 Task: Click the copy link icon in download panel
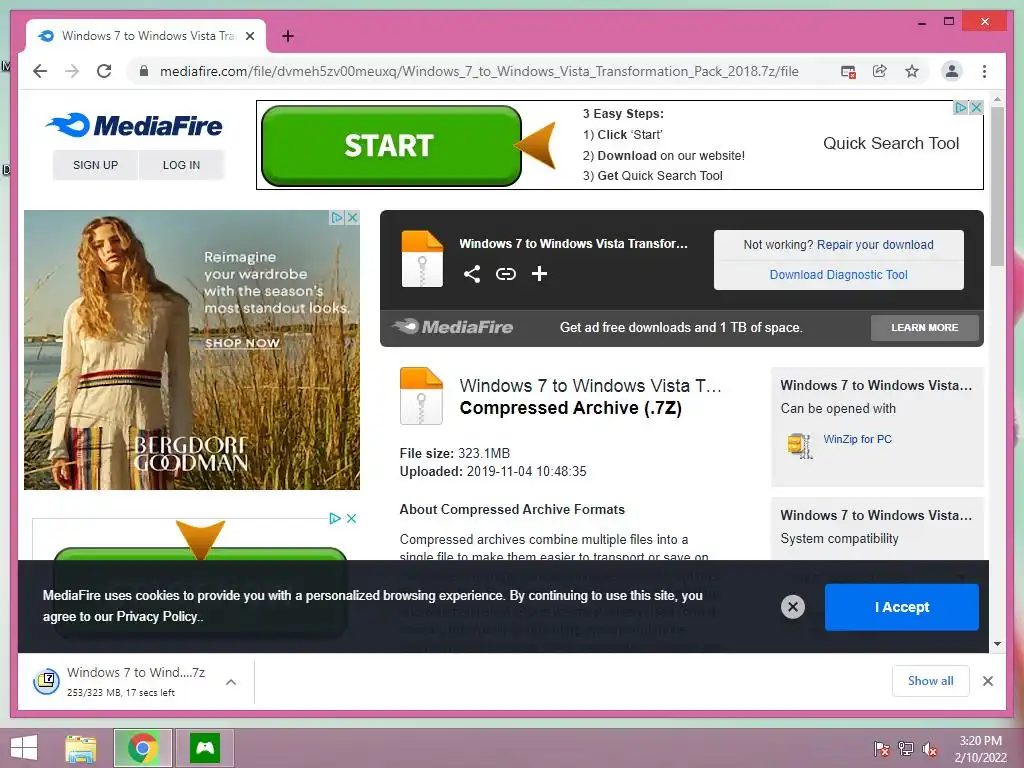[505, 274]
